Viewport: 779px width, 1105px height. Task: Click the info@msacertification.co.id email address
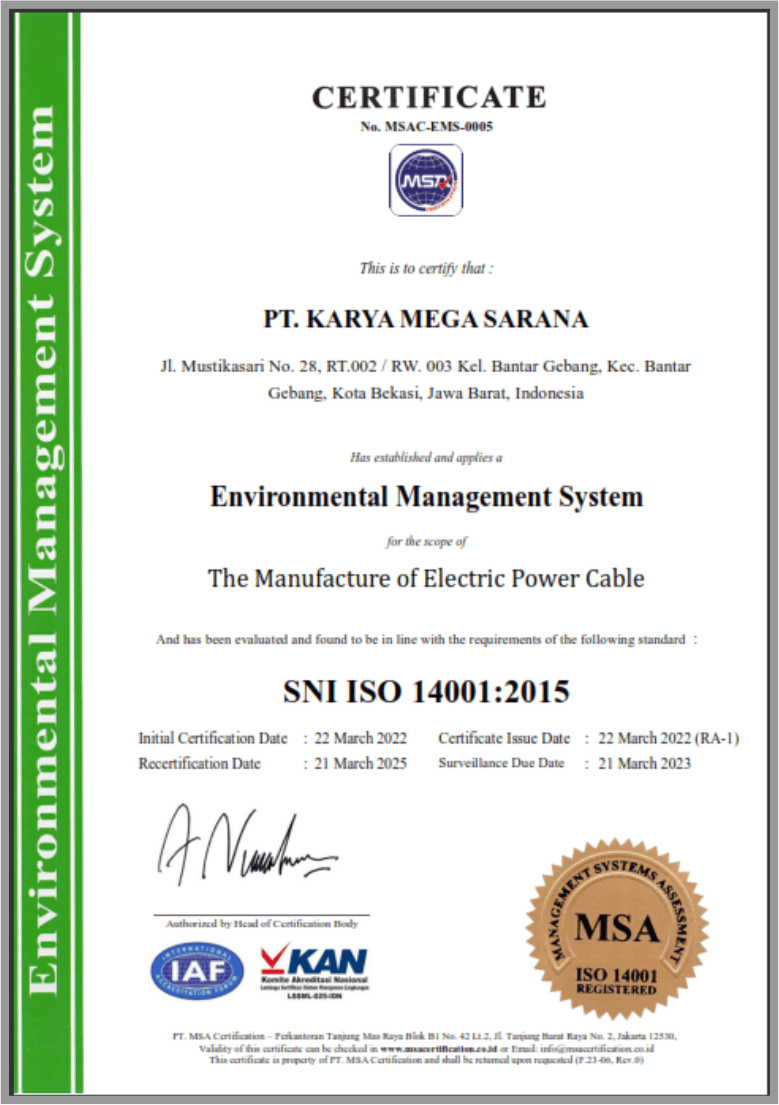tap(597, 1049)
